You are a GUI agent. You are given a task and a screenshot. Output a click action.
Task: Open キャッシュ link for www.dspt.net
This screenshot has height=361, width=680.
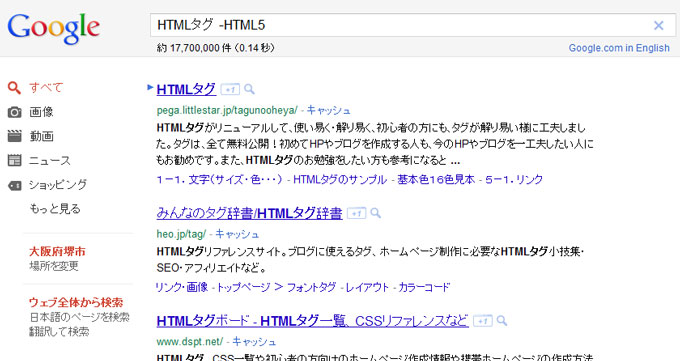(254, 342)
